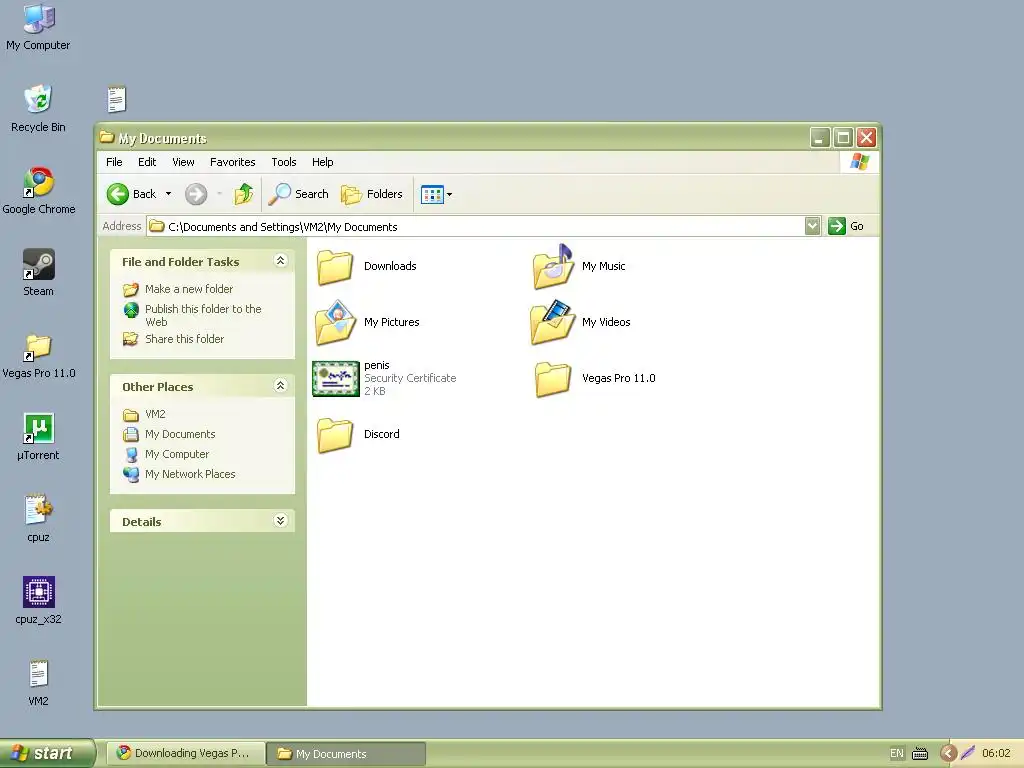Image resolution: width=1024 pixels, height=768 pixels.
Task: Go up one folder level icon
Action: [x=244, y=194]
